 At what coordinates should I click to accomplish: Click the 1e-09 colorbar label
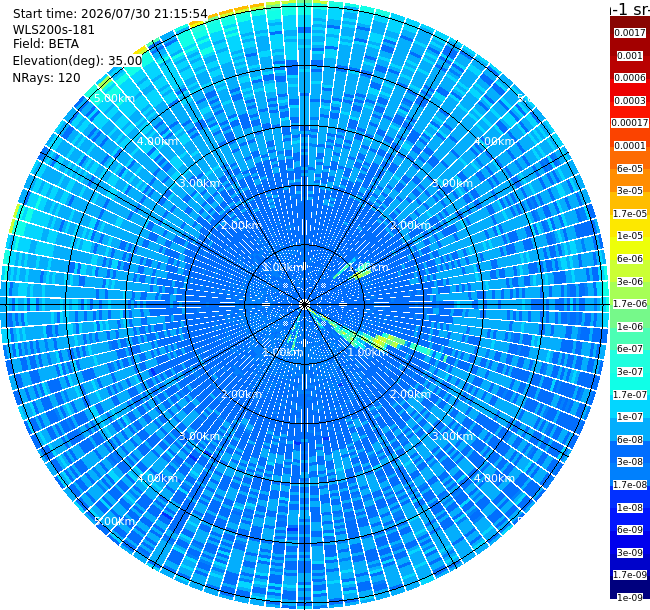tap(630, 598)
